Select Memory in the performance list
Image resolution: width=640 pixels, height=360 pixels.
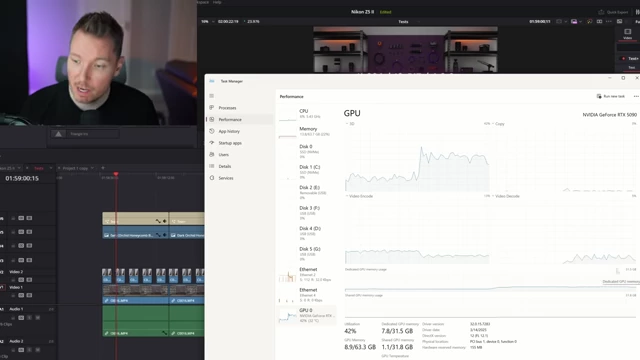click(307, 131)
